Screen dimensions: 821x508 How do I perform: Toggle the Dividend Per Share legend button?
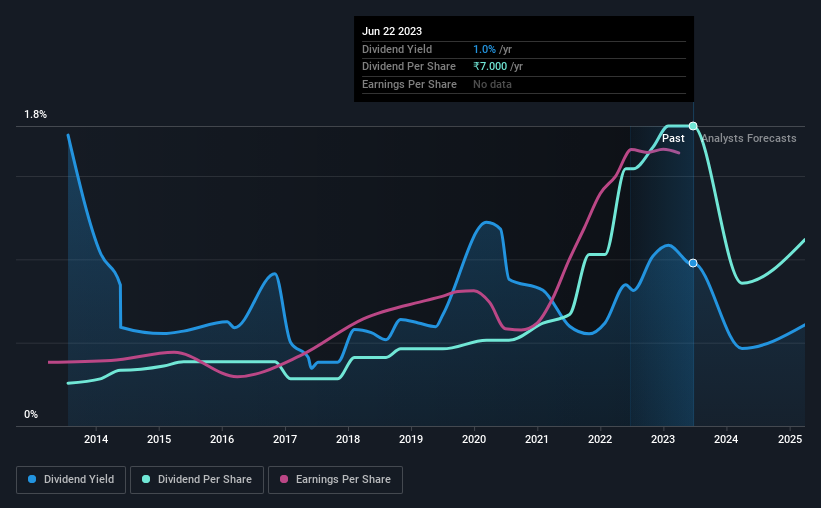coord(197,480)
